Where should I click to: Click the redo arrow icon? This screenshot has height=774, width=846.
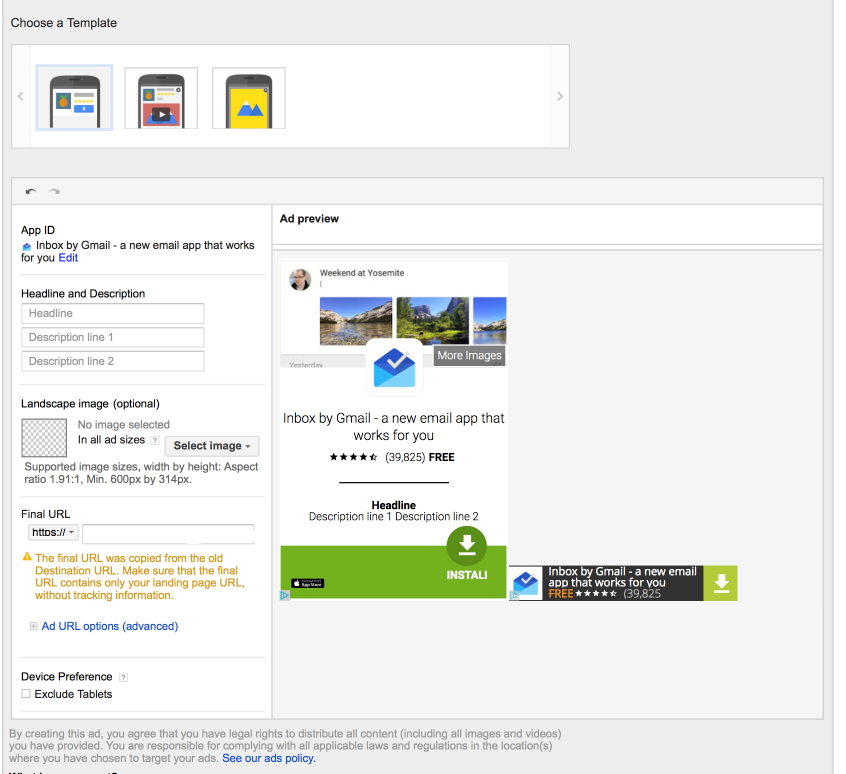tap(54, 191)
